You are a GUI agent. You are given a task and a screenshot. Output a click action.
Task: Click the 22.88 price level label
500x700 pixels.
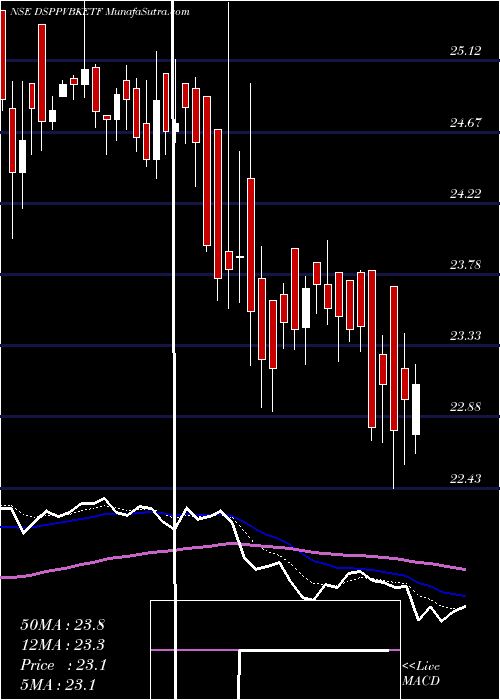[x=465, y=407]
